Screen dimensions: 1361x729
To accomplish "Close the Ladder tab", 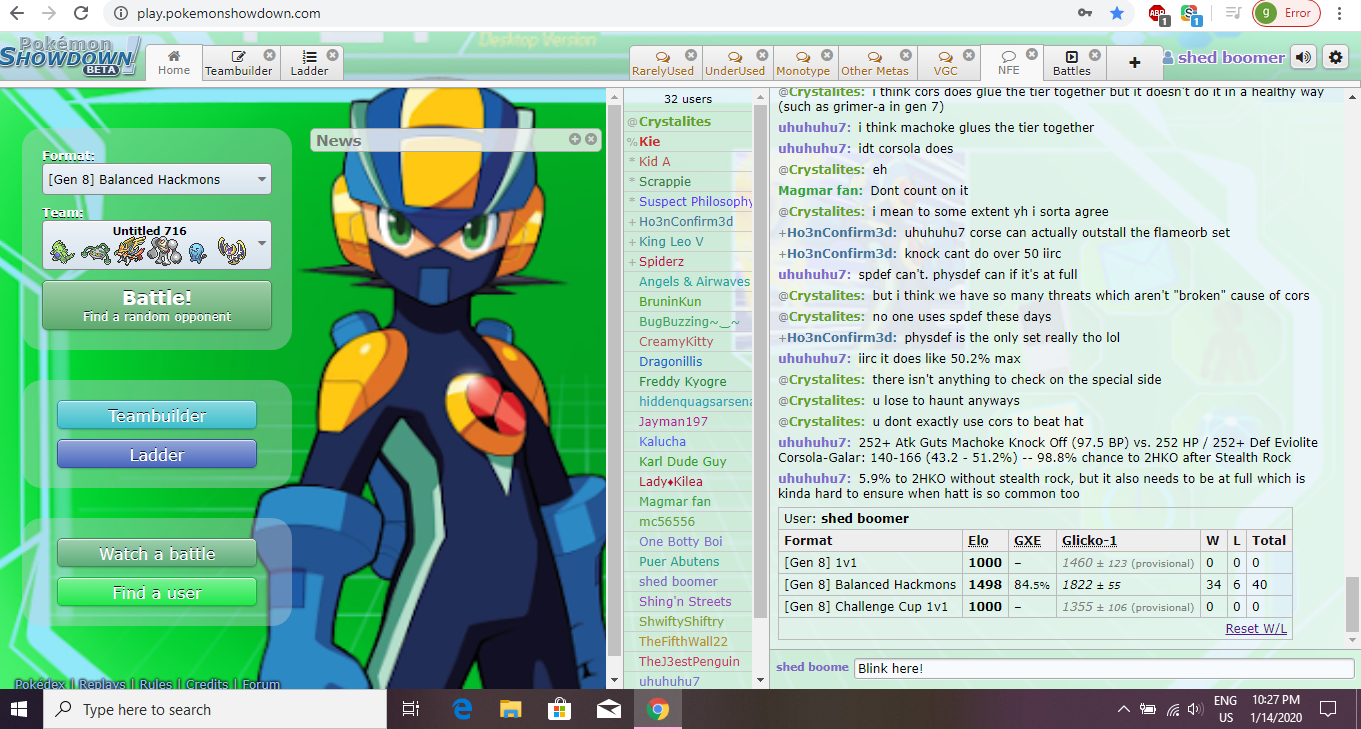I will tap(332, 55).
